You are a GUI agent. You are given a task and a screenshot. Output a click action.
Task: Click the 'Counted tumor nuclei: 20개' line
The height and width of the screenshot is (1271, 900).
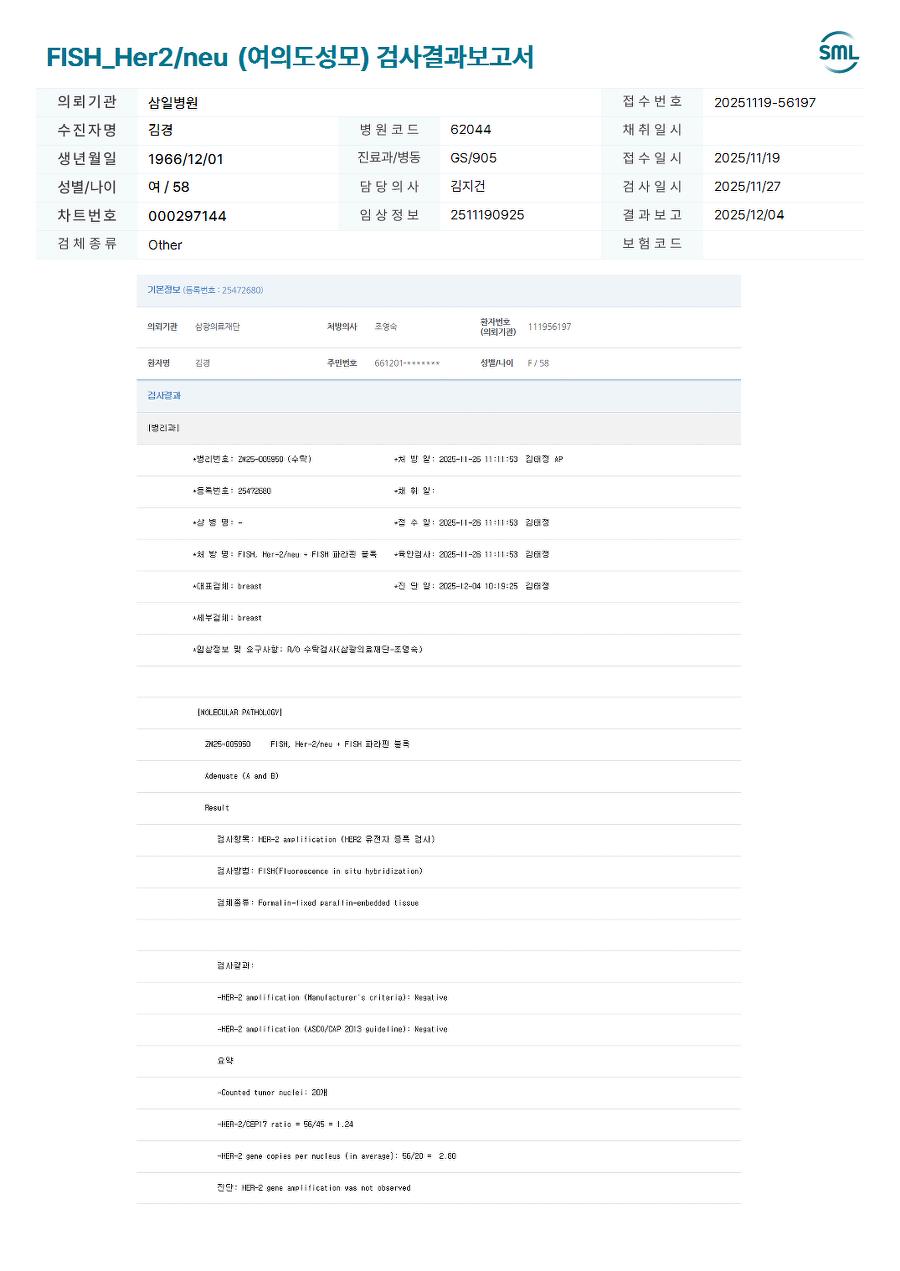click(272, 1093)
